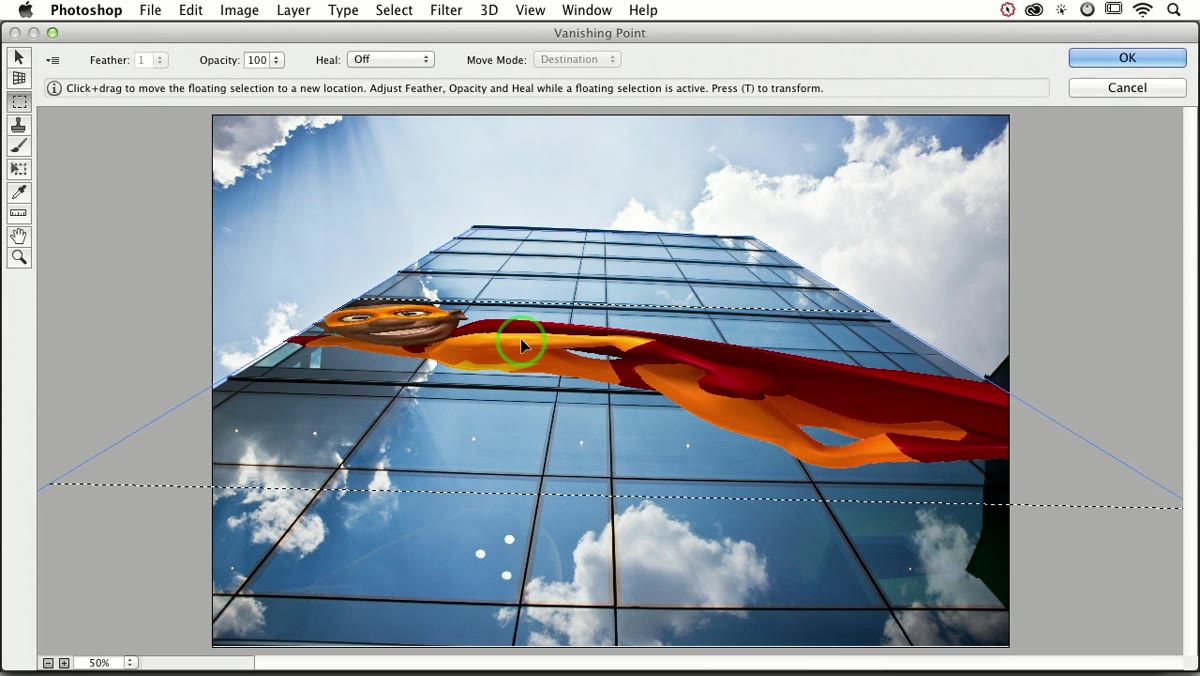Open the Select menu
1200x676 pixels.
[x=394, y=10]
